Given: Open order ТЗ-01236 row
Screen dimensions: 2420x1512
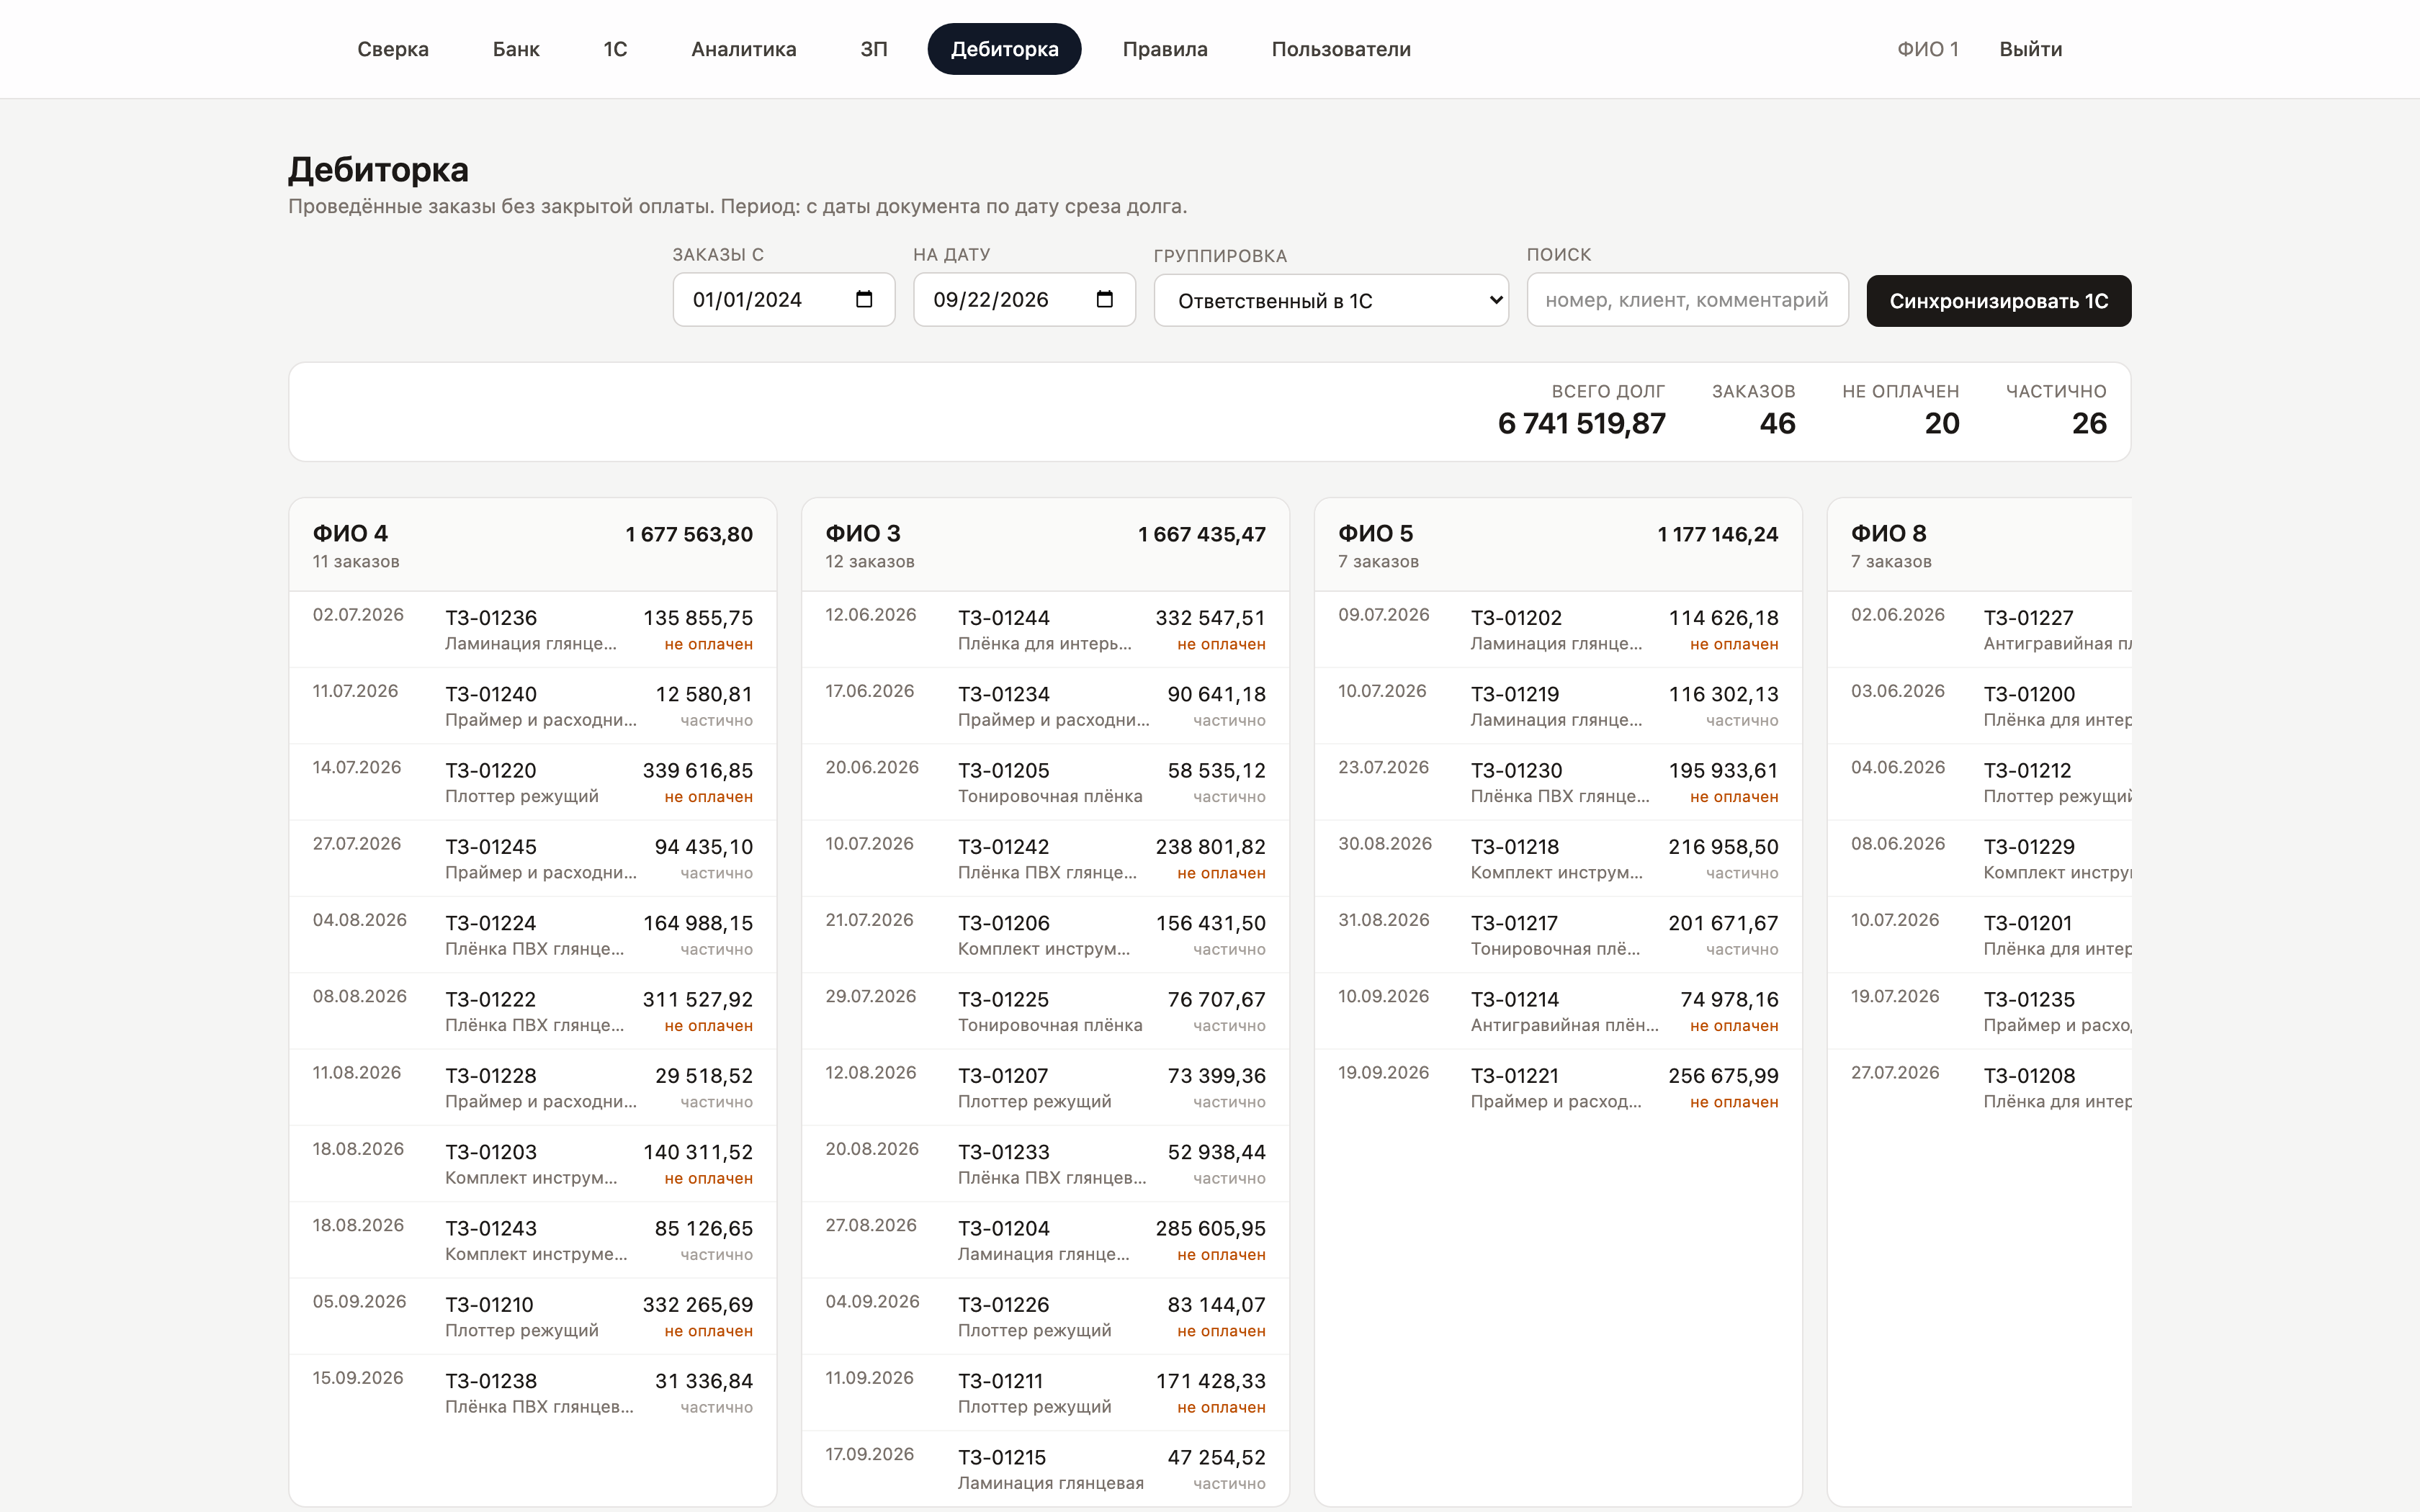Looking at the screenshot, I should click(x=533, y=629).
